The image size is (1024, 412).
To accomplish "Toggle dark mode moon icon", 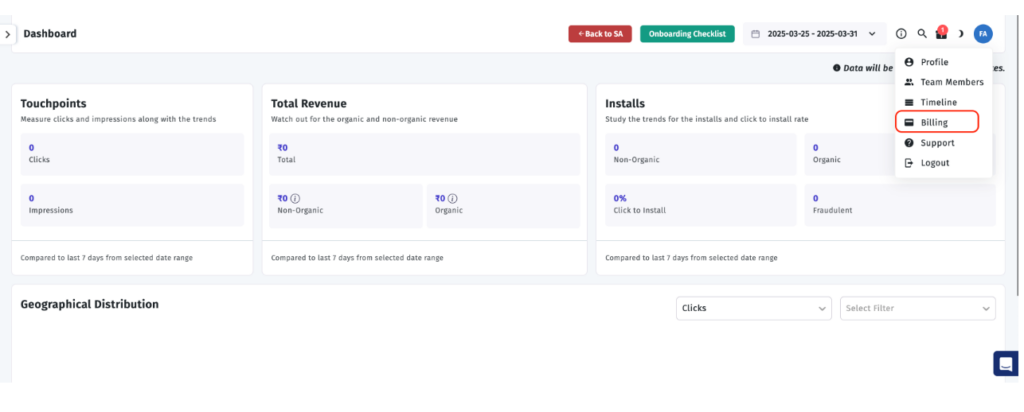I will click(961, 34).
